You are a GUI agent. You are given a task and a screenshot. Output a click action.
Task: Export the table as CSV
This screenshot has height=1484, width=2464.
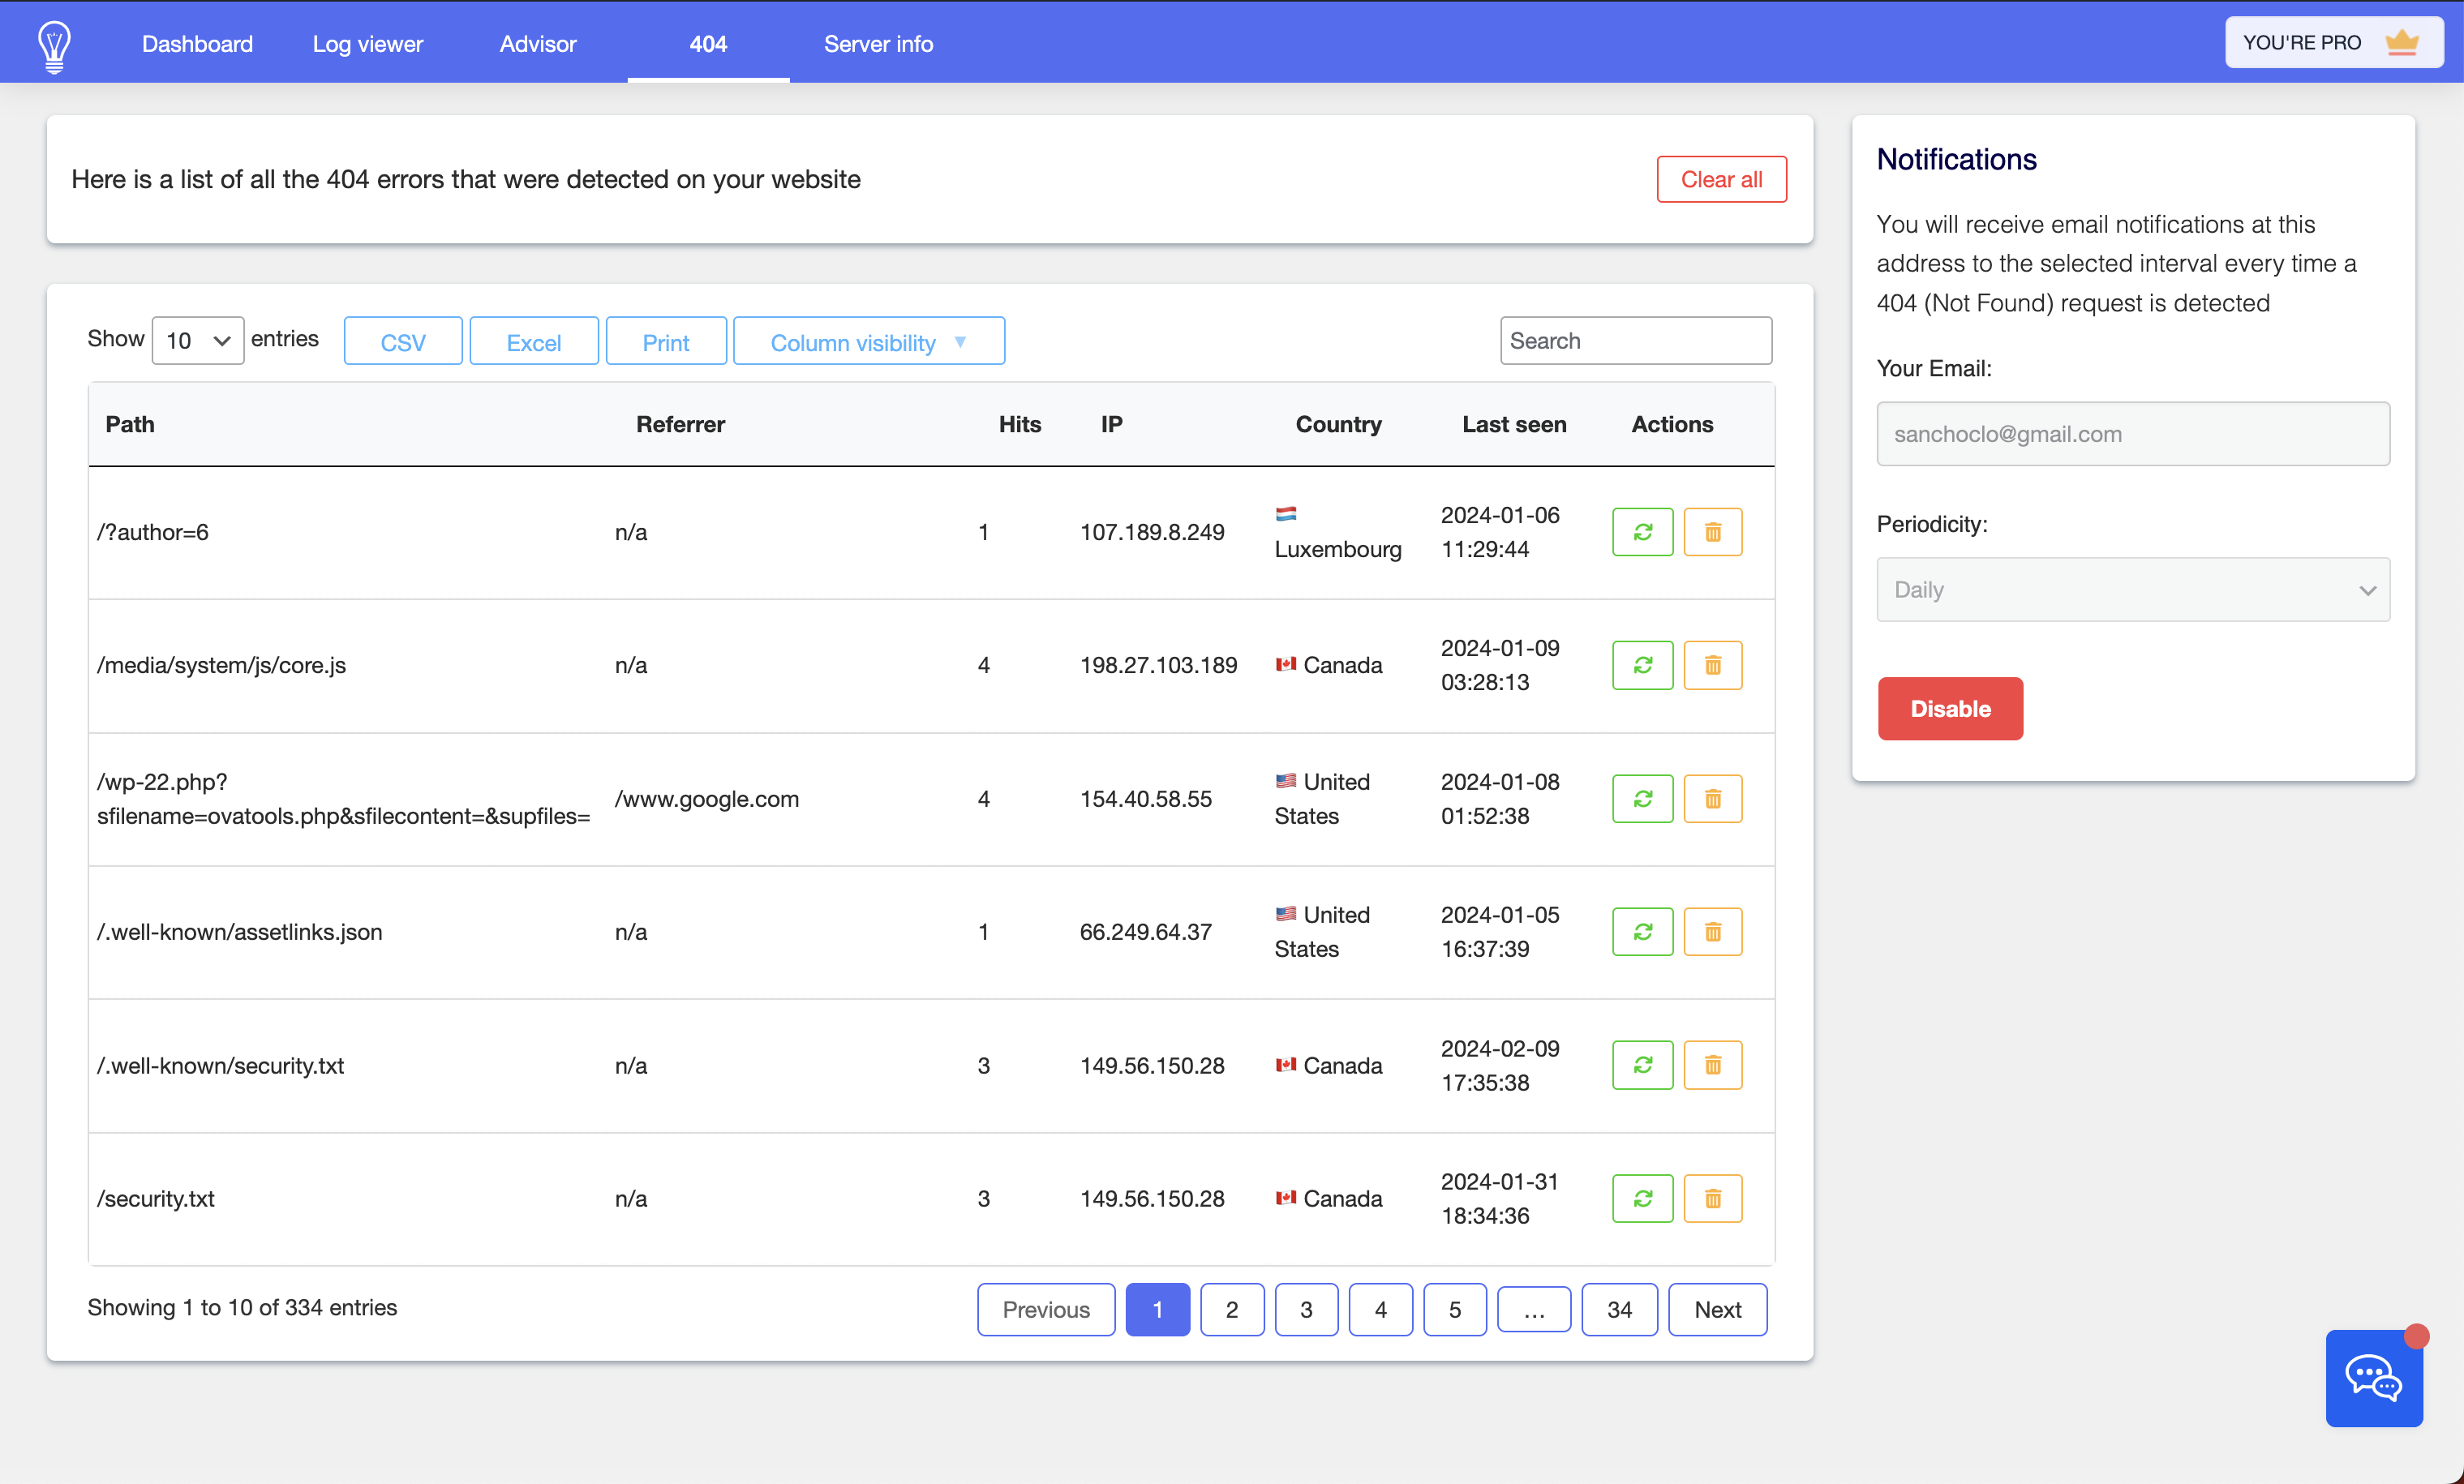coord(403,342)
